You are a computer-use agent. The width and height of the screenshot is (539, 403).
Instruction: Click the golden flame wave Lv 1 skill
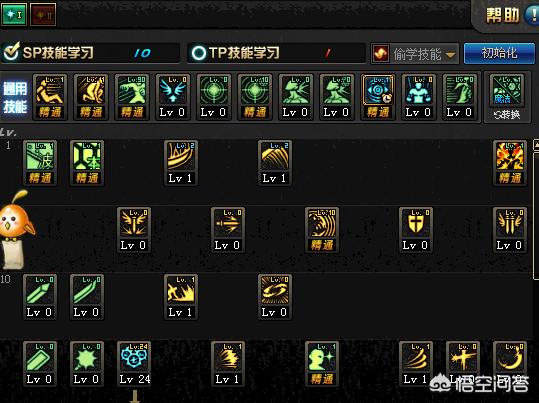pos(181,297)
